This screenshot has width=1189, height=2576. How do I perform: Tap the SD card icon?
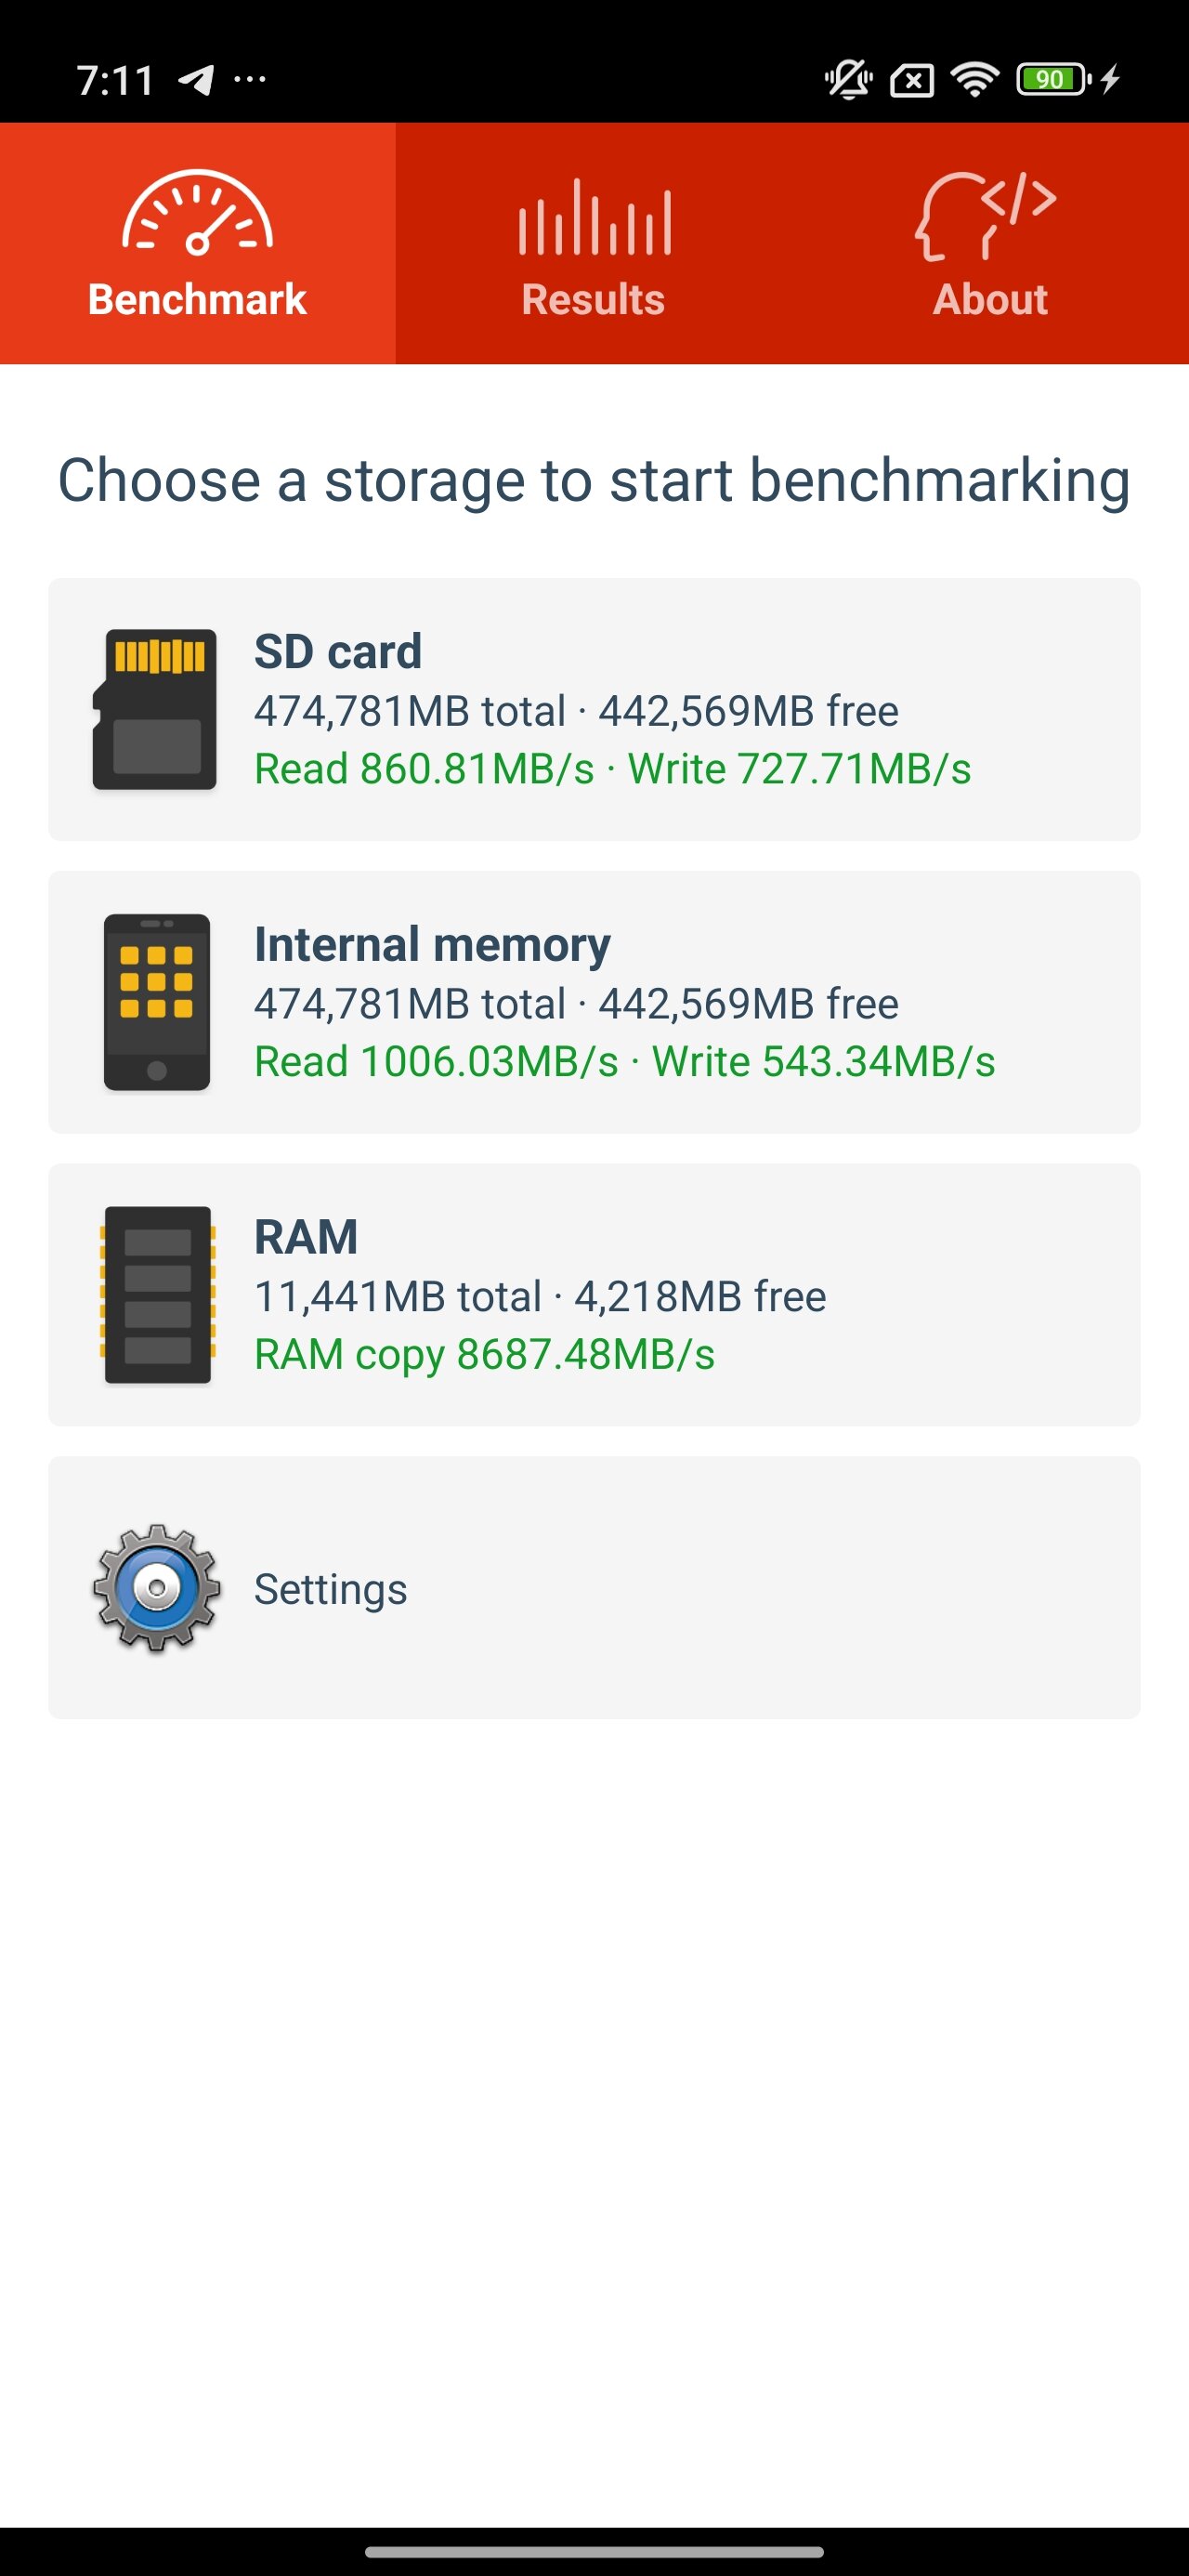(x=155, y=709)
